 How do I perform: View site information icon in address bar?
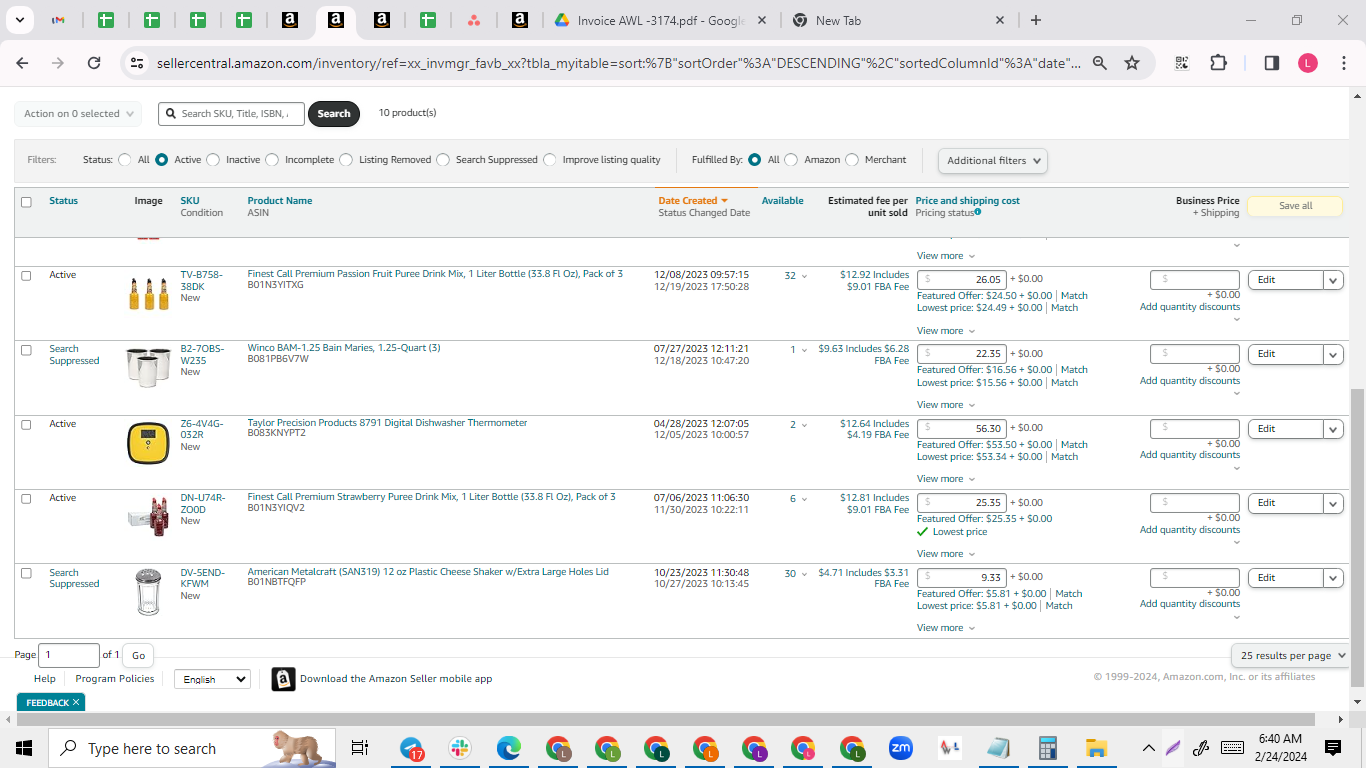coord(137,63)
